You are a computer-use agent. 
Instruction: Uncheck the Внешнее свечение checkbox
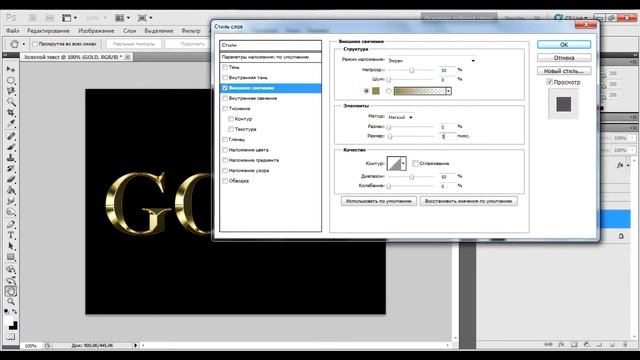coord(225,88)
